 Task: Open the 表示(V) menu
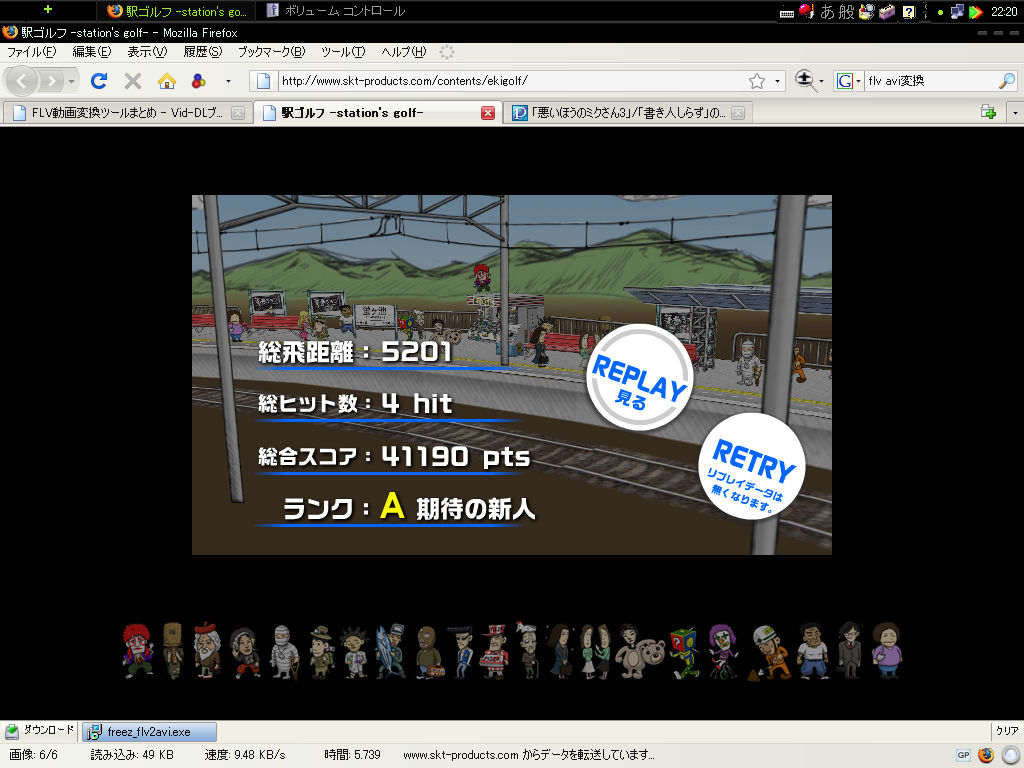point(147,52)
